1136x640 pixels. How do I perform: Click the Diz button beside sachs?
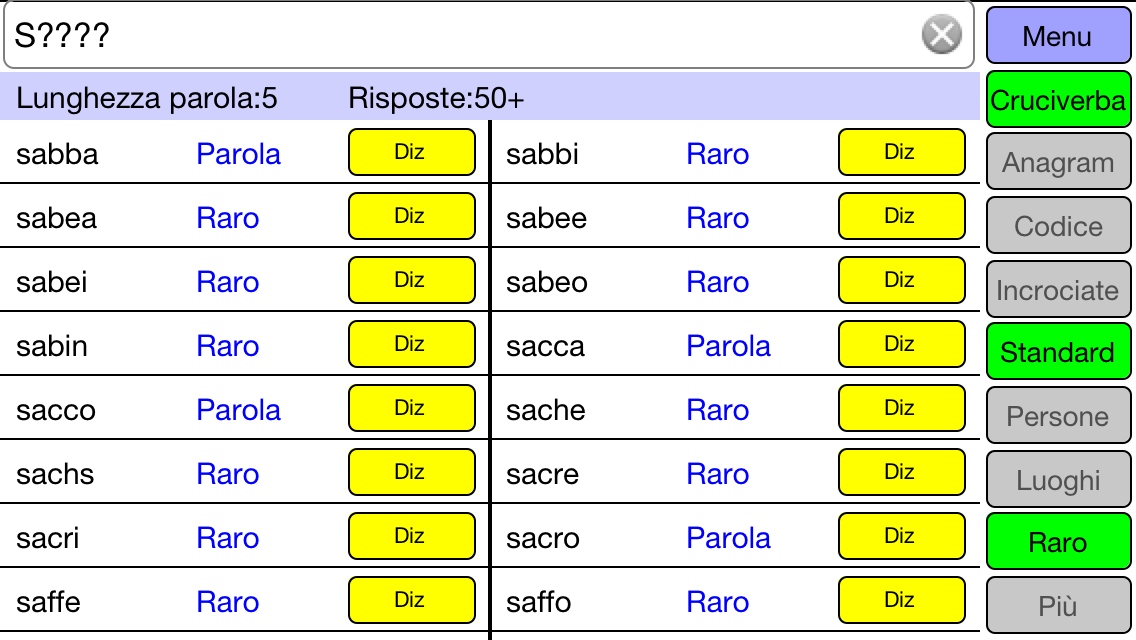coord(412,473)
